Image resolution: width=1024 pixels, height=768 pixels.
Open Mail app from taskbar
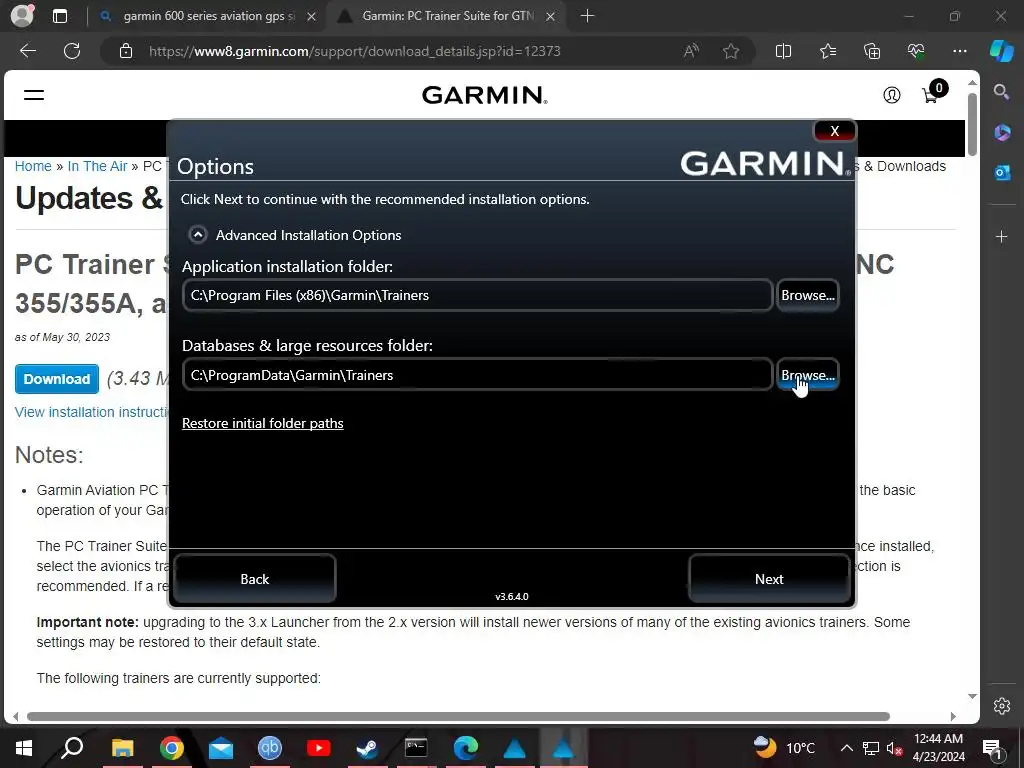coord(221,748)
